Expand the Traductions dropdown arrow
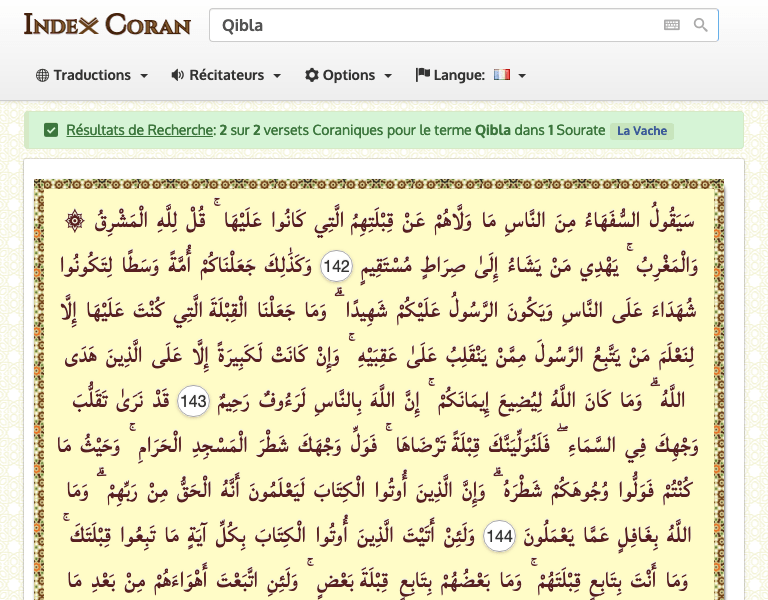 coord(144,76)
